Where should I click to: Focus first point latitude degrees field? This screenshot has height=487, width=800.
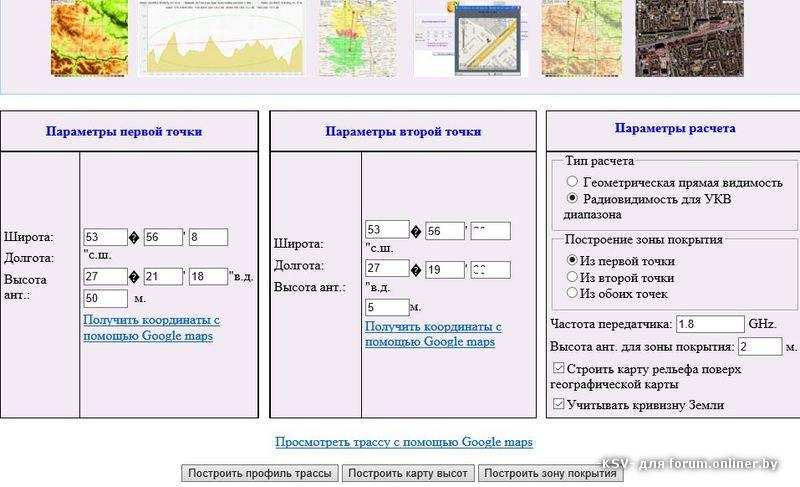pos(106,237)
